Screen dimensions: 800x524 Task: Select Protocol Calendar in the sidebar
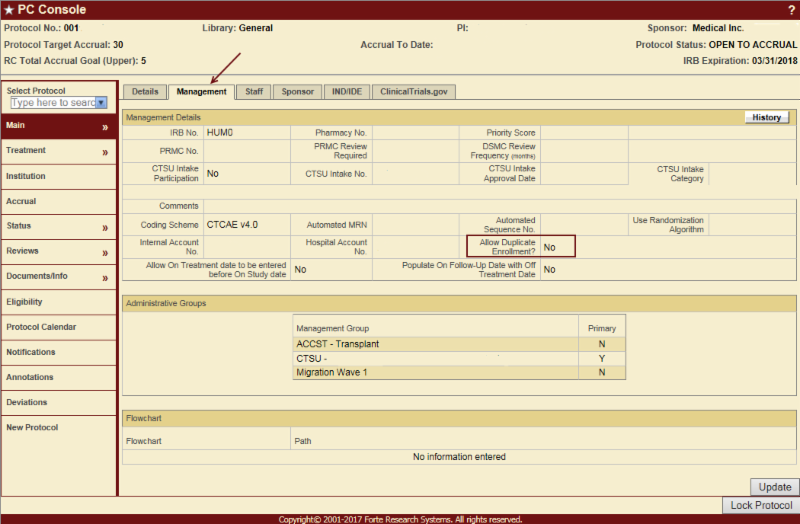coord(41,327)
